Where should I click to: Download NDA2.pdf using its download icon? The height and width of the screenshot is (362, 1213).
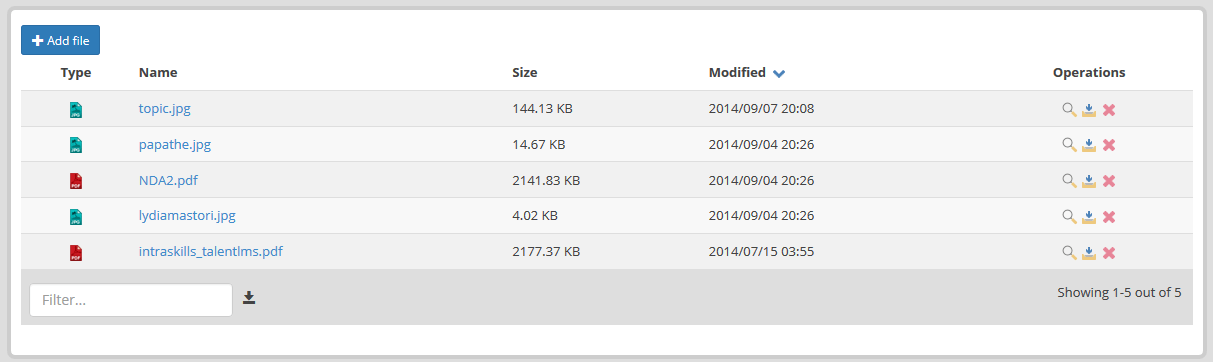point(1089,181)
